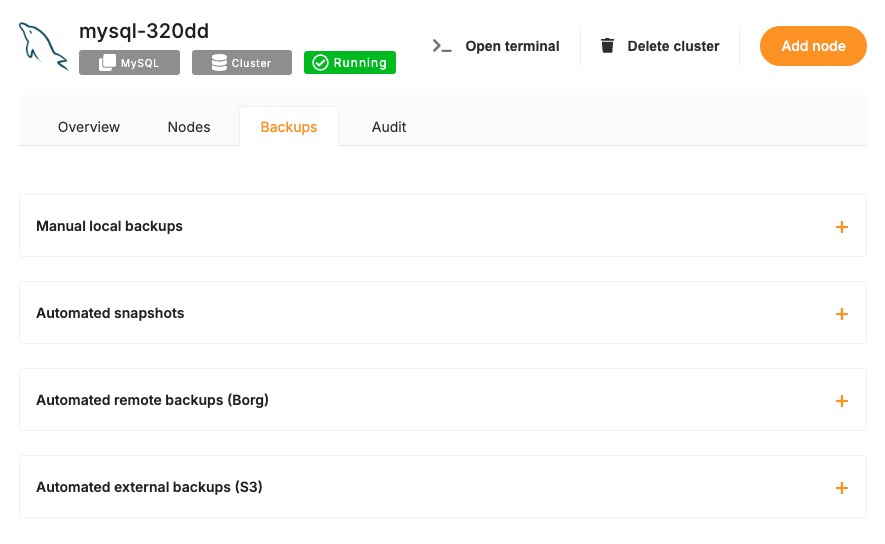Click the Automated remote backups (Borg) title
Image resolution: width=885 pixels, height=544 pixels.
152,400
